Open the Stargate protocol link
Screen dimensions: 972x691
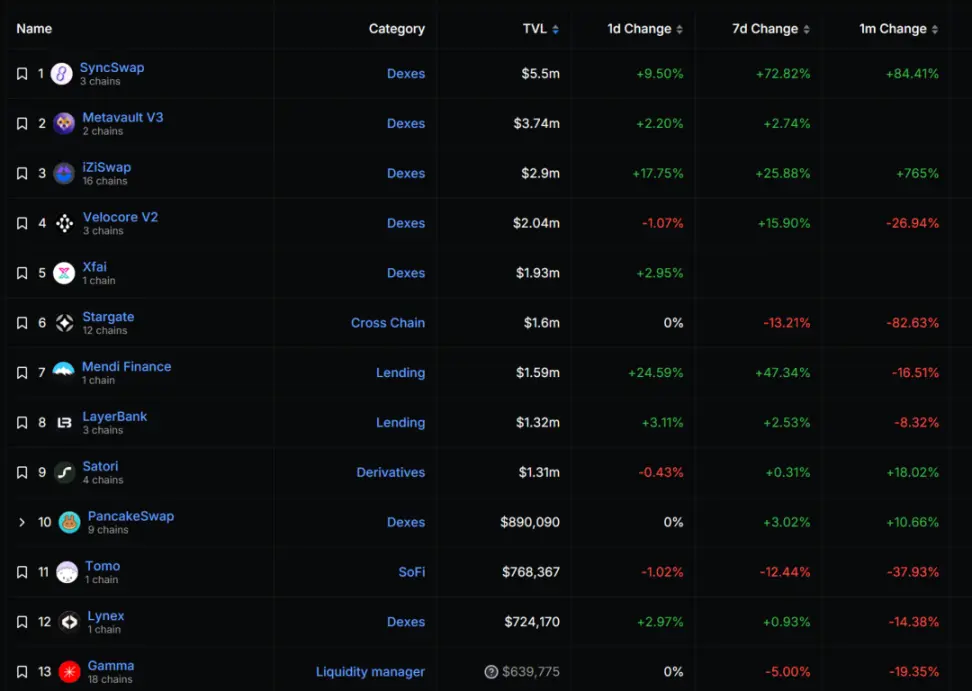coord(108,317)
